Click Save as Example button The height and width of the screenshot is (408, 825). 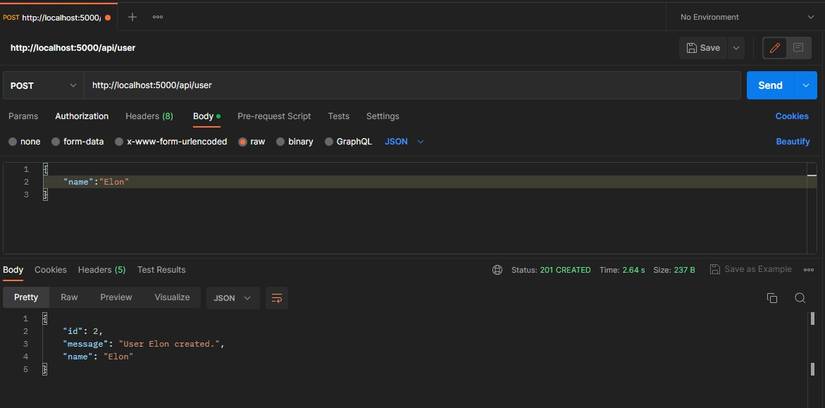(x=751, y=270)
